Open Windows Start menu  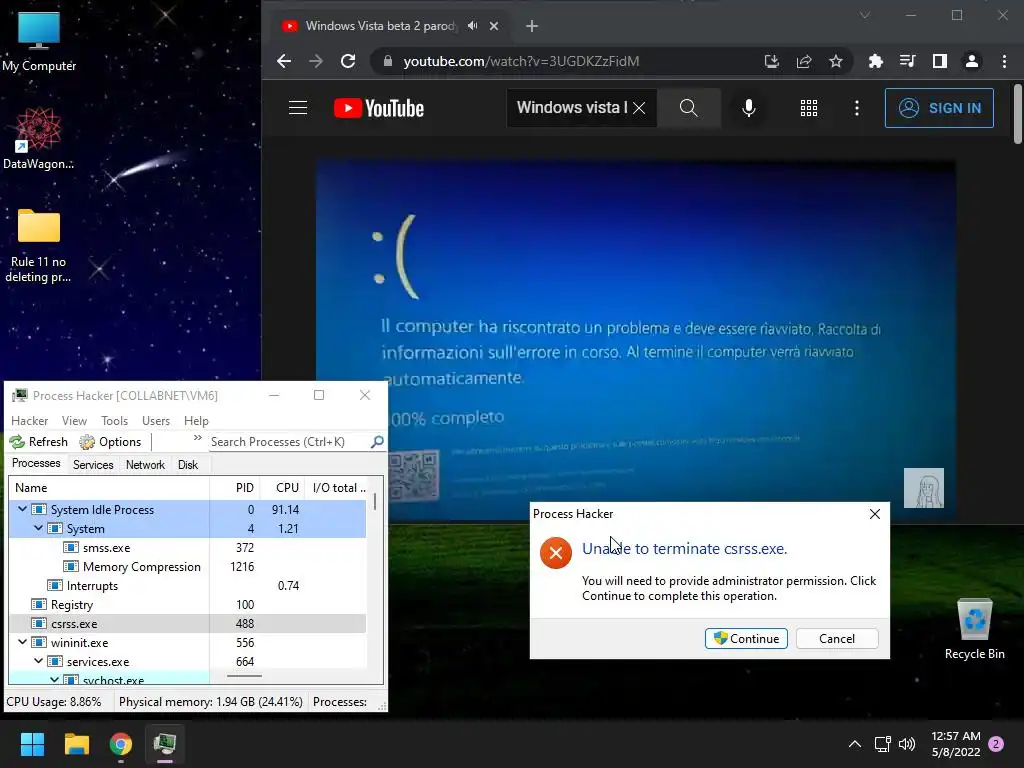[32, 744]
